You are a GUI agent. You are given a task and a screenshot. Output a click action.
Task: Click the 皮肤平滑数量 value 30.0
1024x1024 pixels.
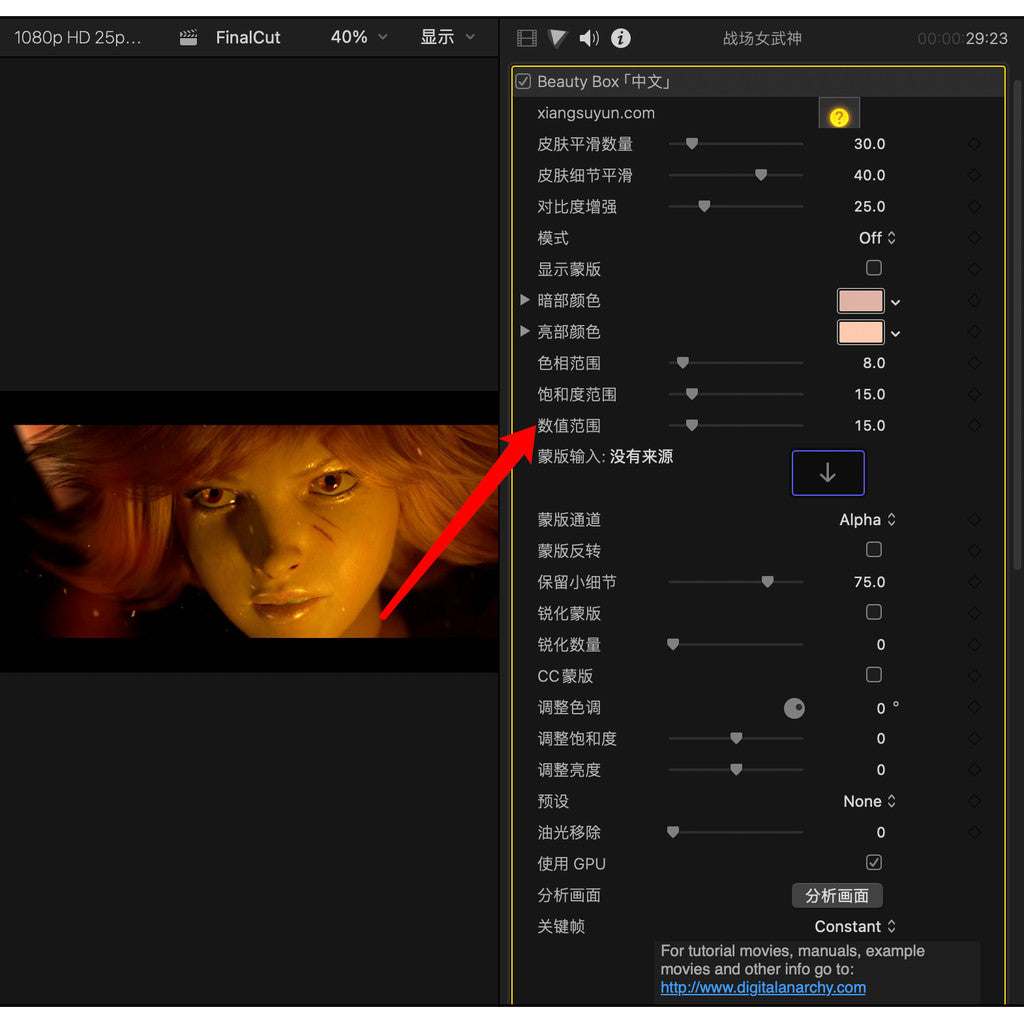click(x=869, y=144)
